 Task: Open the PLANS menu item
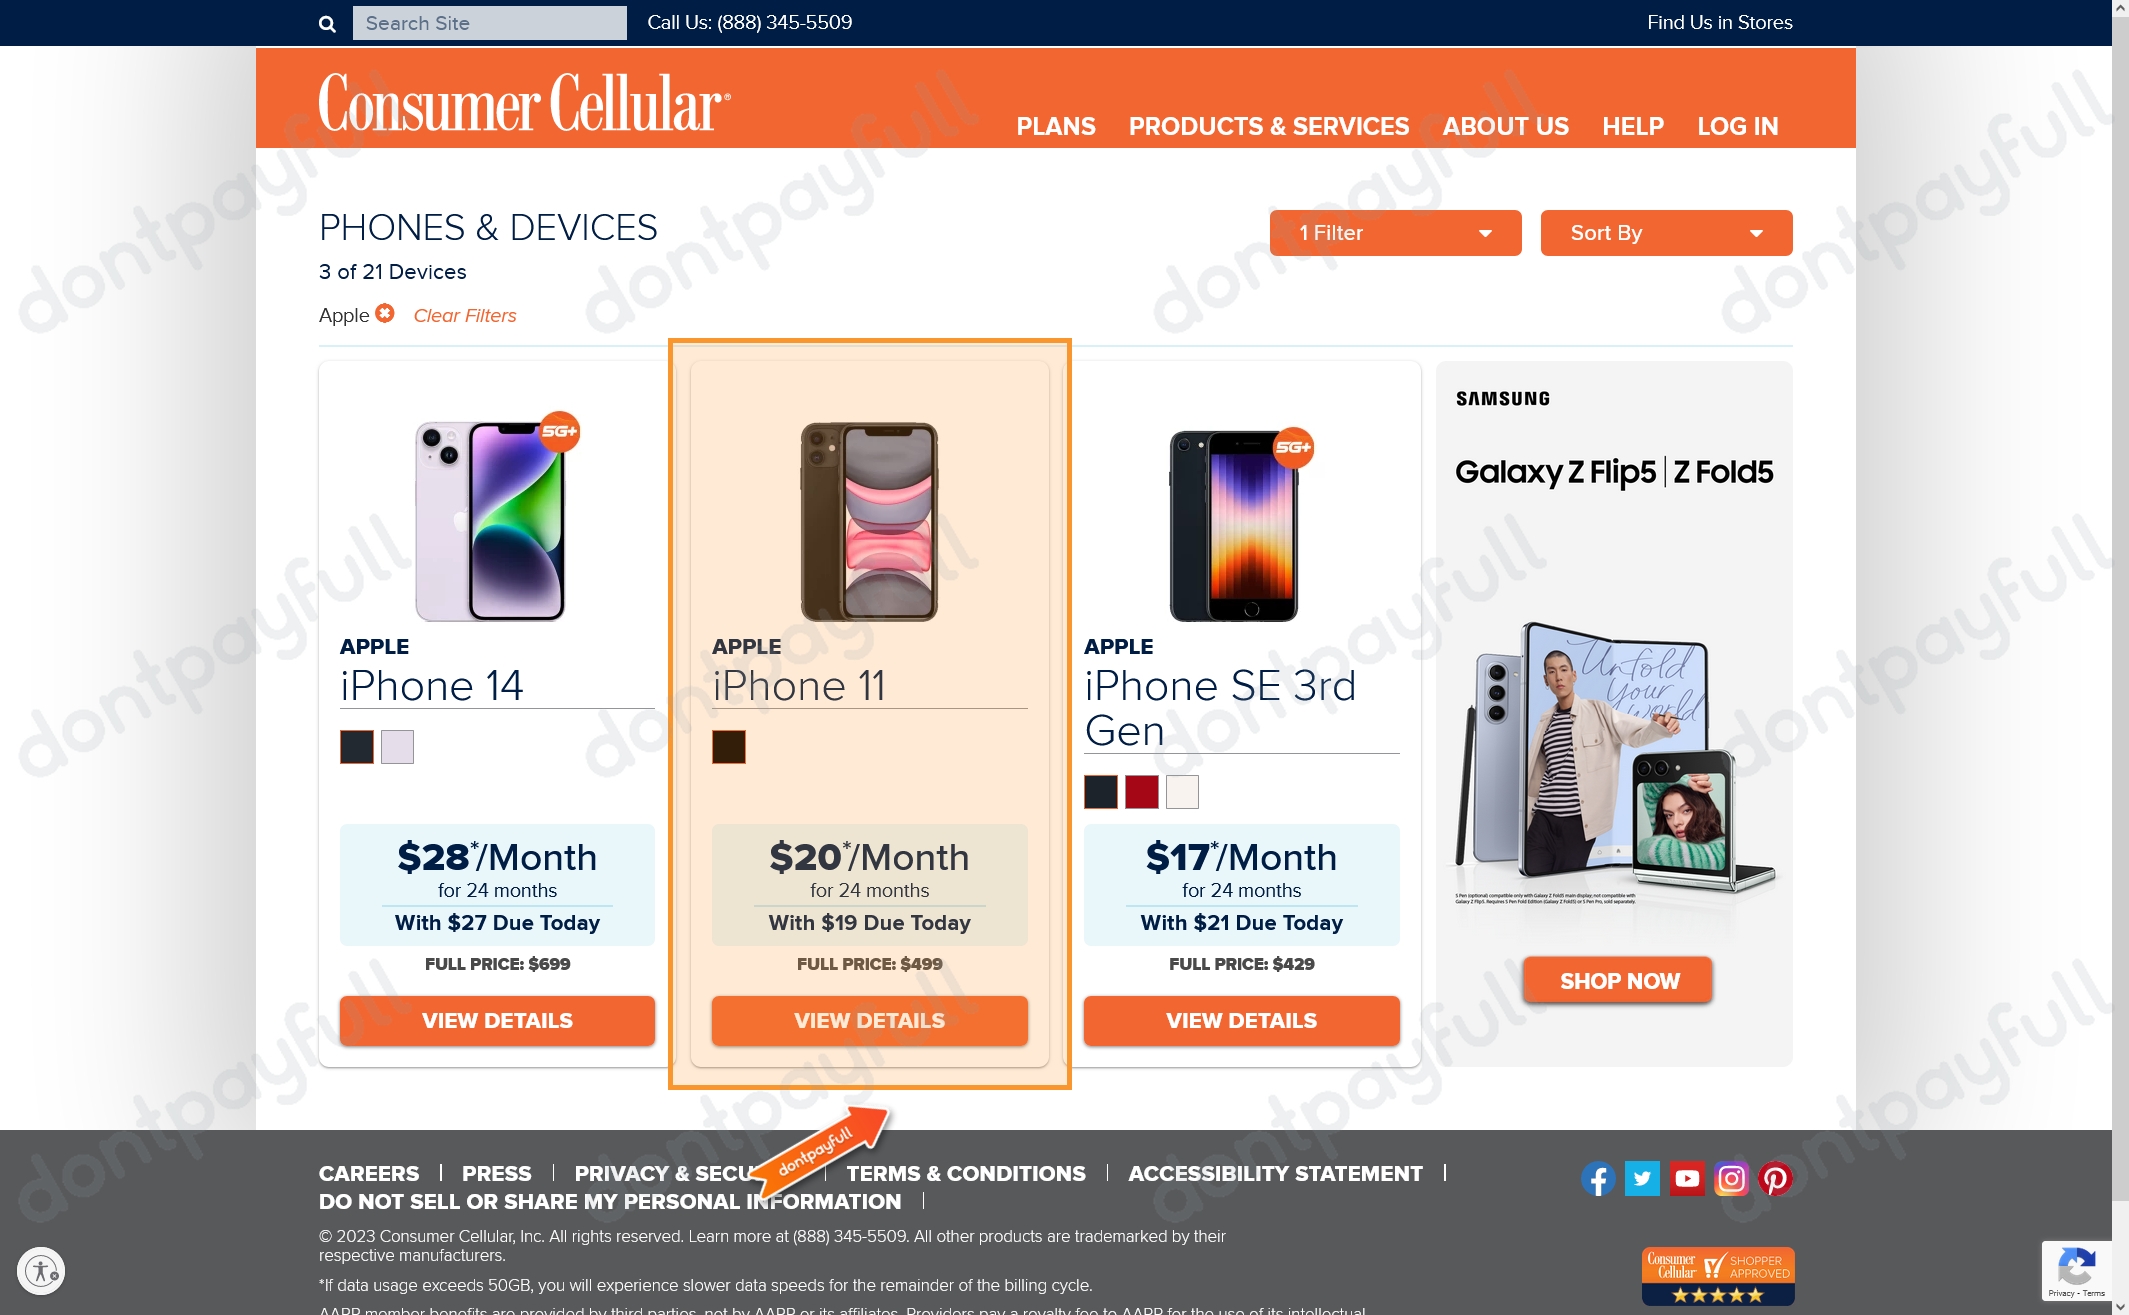point(1055,126)
